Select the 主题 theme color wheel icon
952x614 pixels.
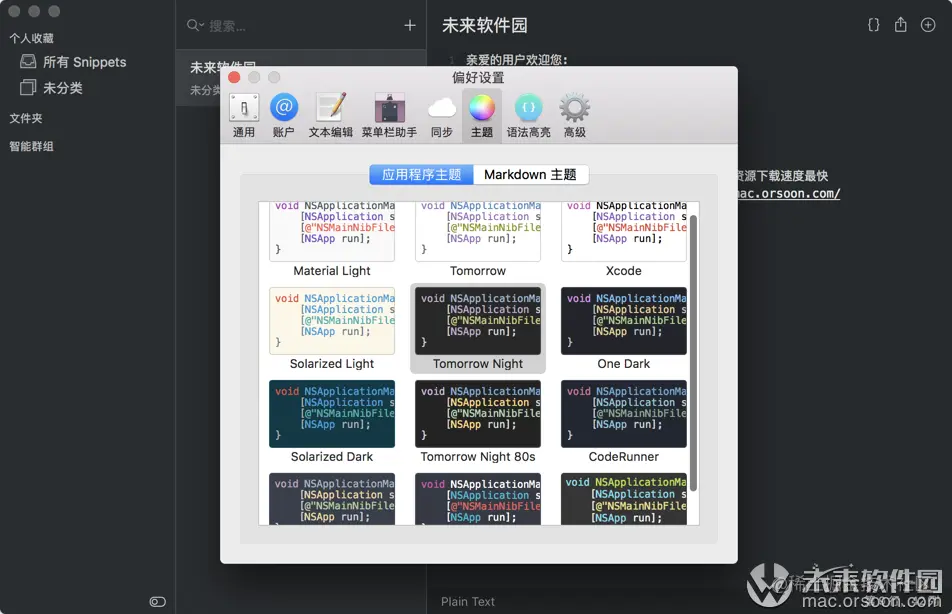tap(482, 108)
